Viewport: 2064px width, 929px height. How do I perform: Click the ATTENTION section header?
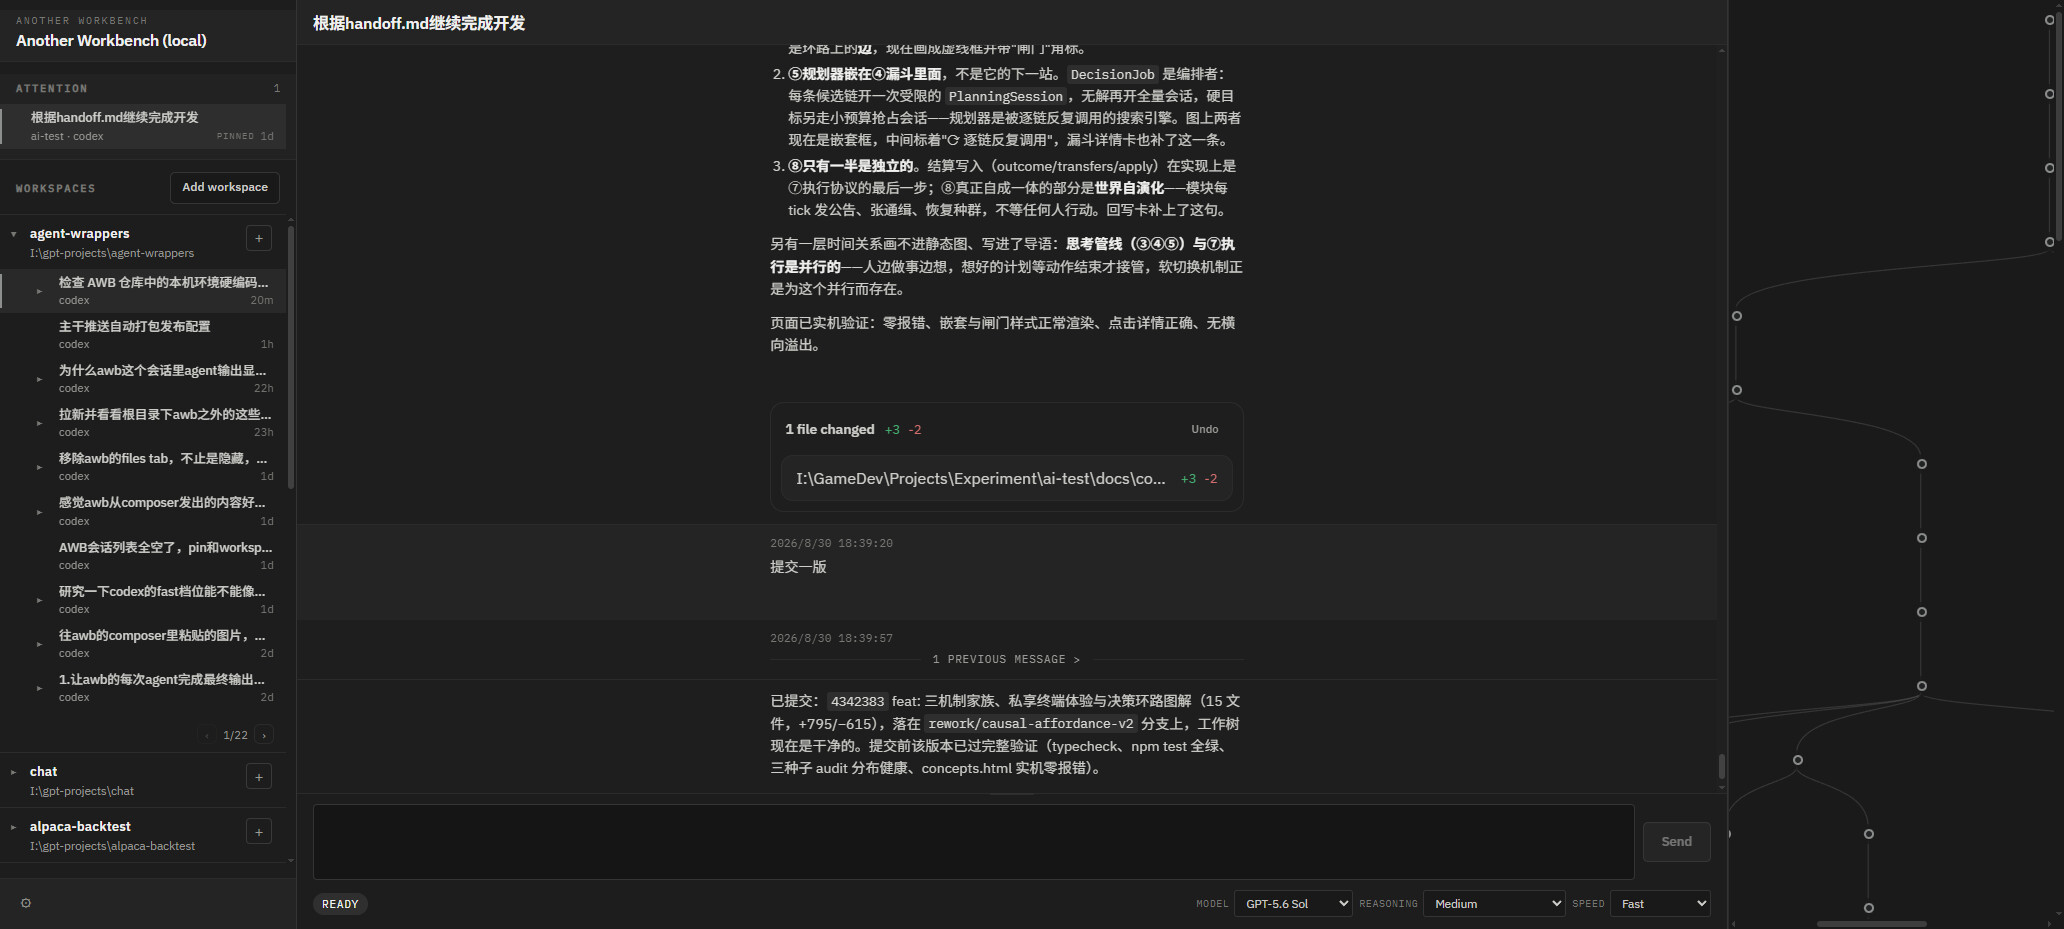pyautogui.click(x=51, y=88)
